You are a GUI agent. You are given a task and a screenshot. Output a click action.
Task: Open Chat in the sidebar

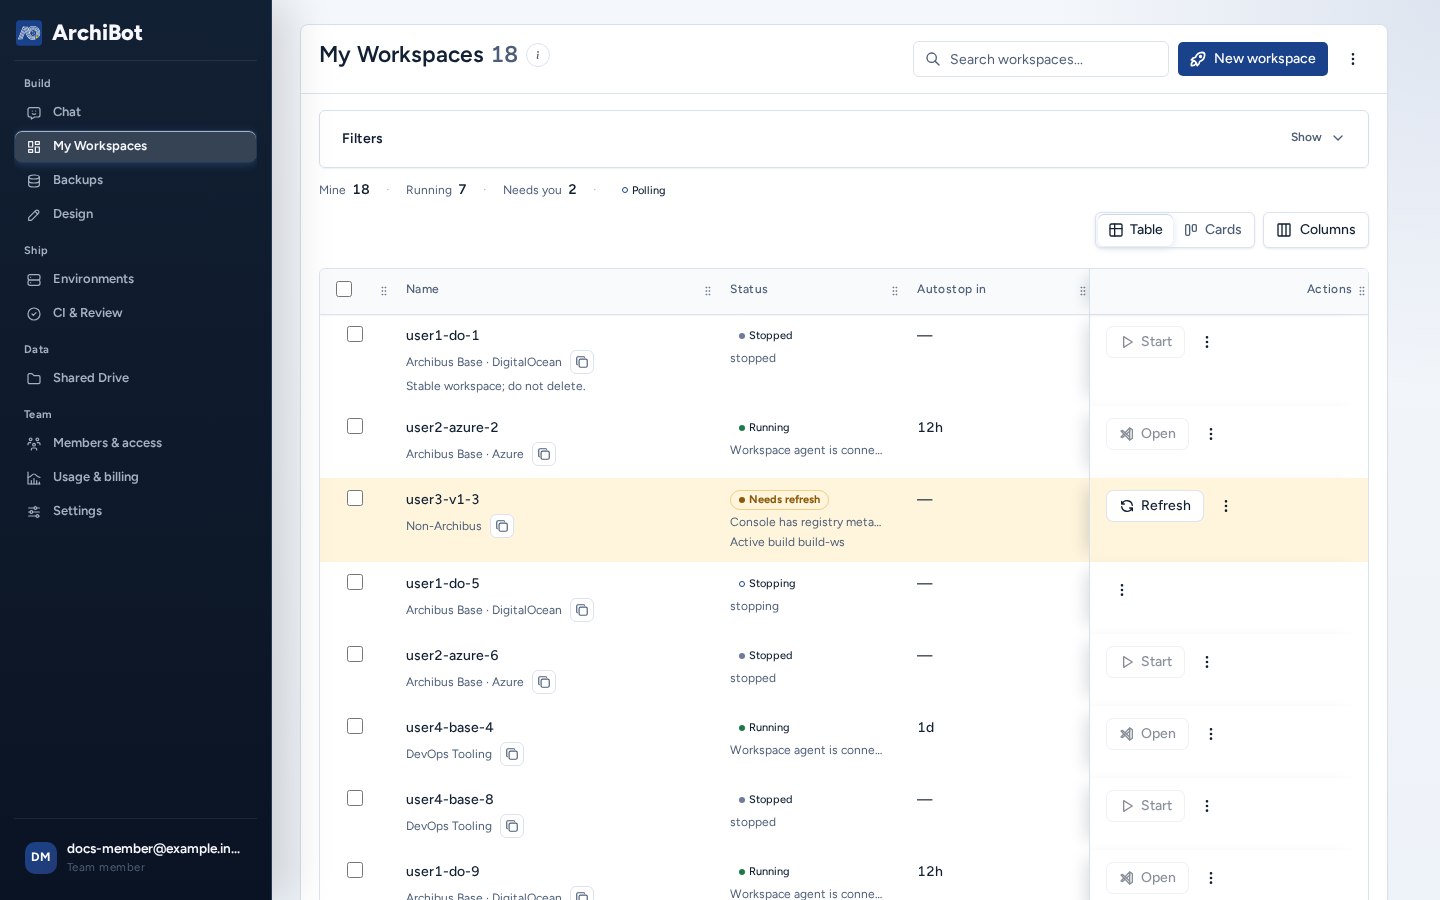(x=135, y=112)
